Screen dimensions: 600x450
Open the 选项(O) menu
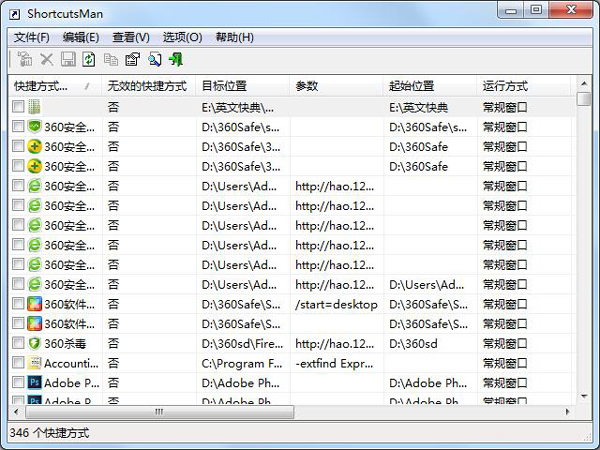tap(182, 38)
